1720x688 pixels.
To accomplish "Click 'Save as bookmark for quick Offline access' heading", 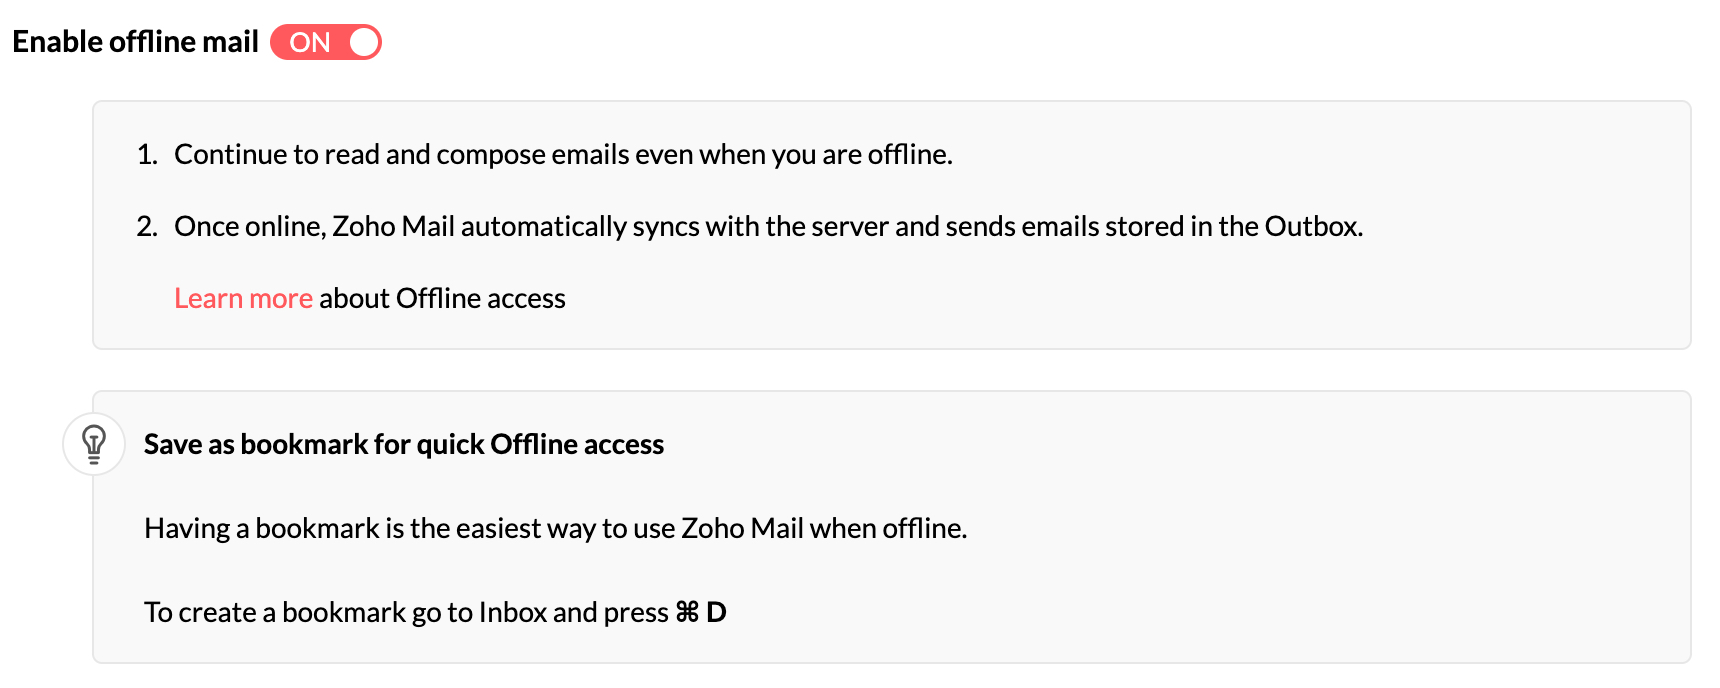I will [x=404, y=444].
